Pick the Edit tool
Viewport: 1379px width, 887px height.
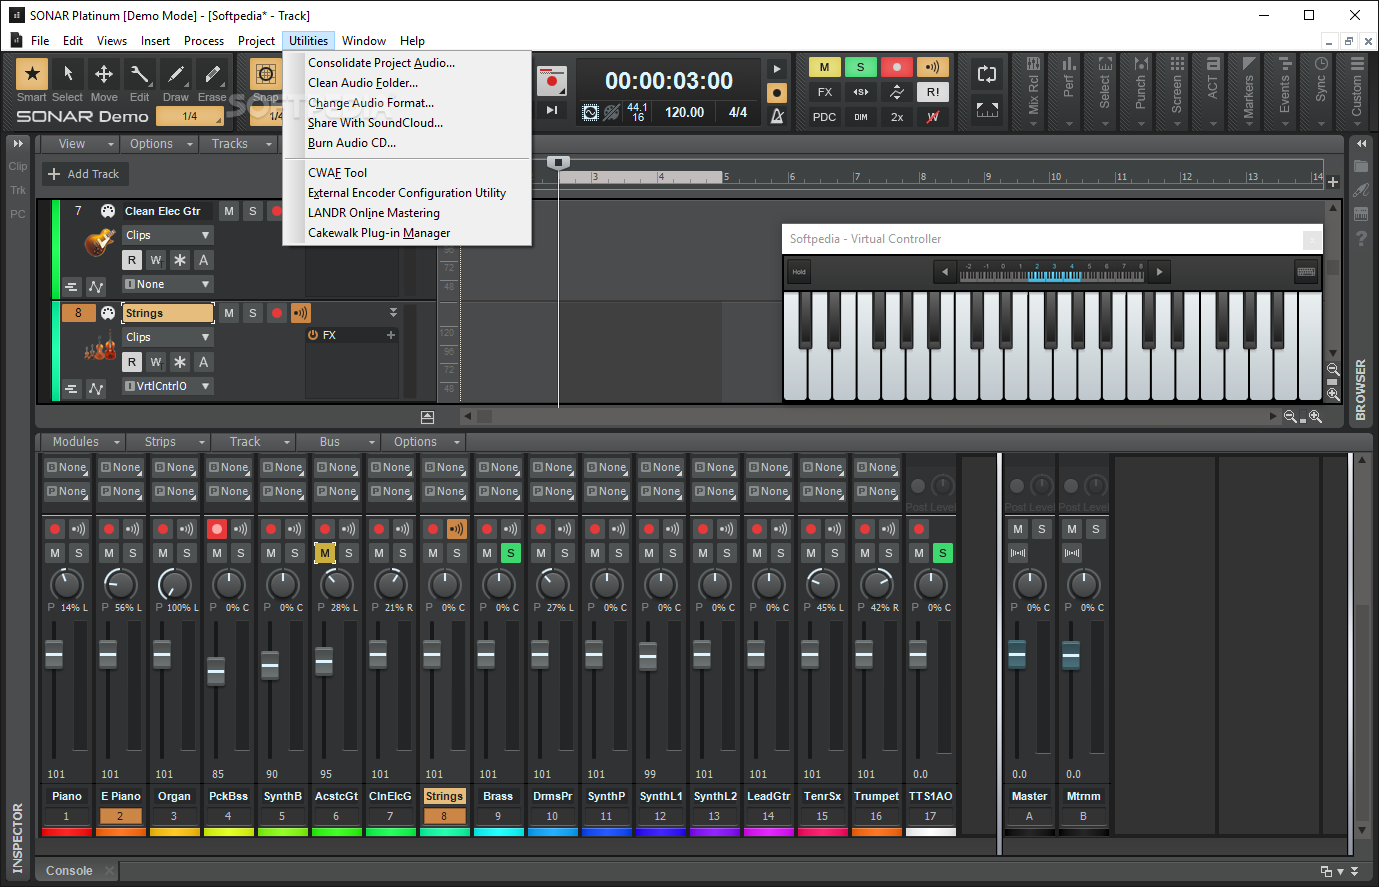[x=139, y=74]
